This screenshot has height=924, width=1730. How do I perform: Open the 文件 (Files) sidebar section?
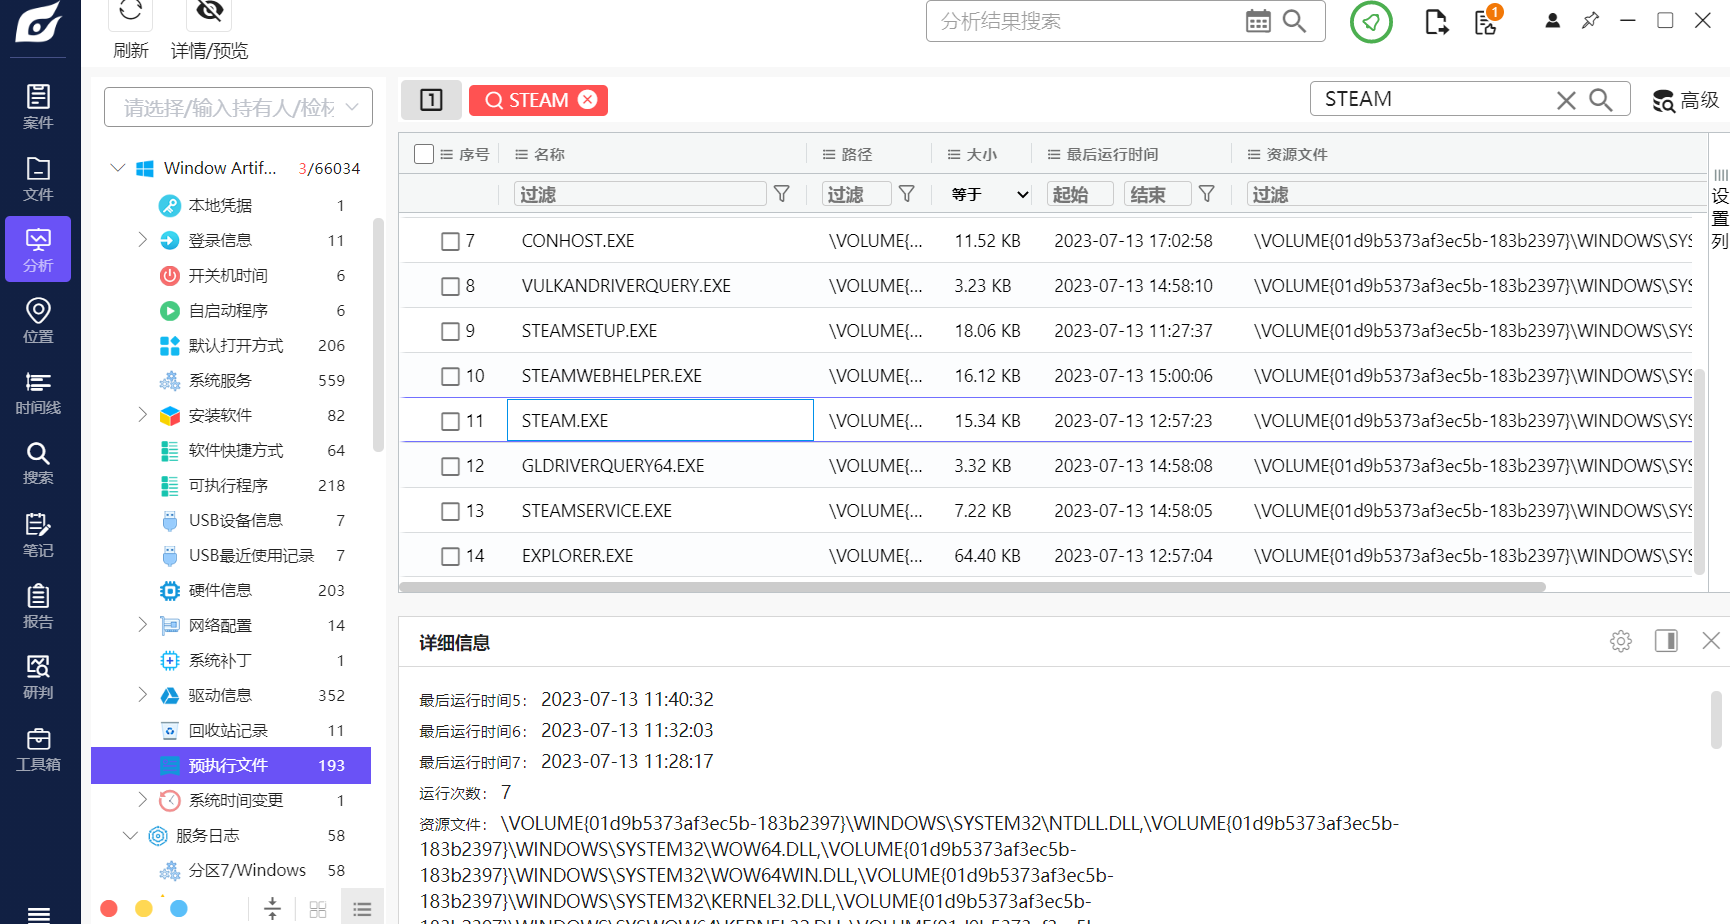(x=38, y=179)
